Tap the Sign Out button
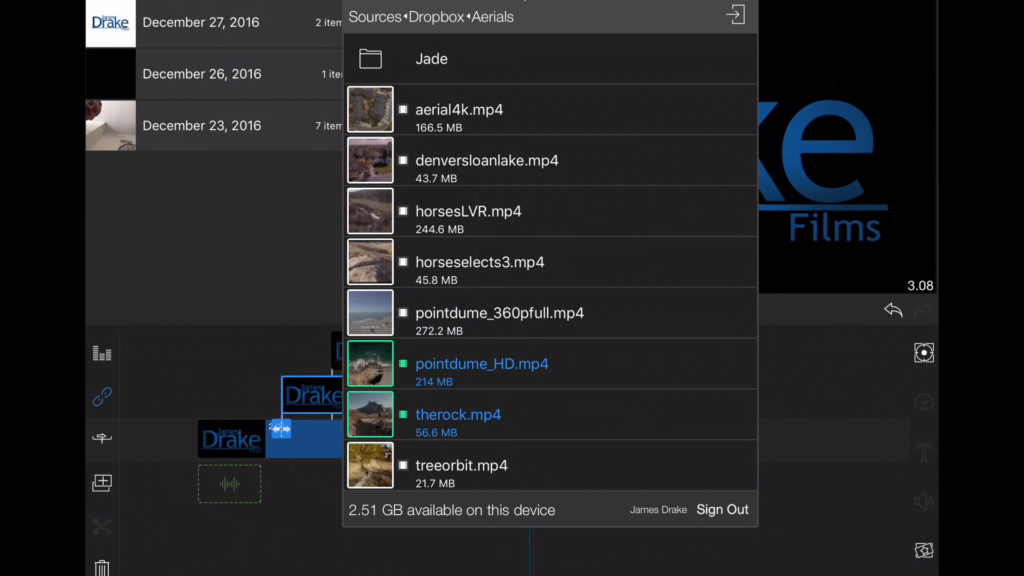 [722, 509]
